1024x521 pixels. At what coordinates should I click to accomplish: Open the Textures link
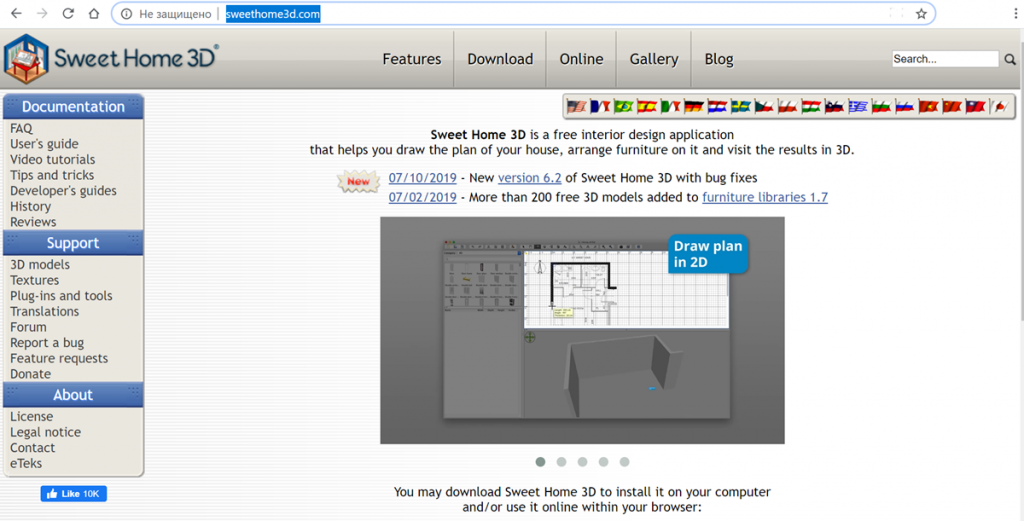tap(34, 280)
